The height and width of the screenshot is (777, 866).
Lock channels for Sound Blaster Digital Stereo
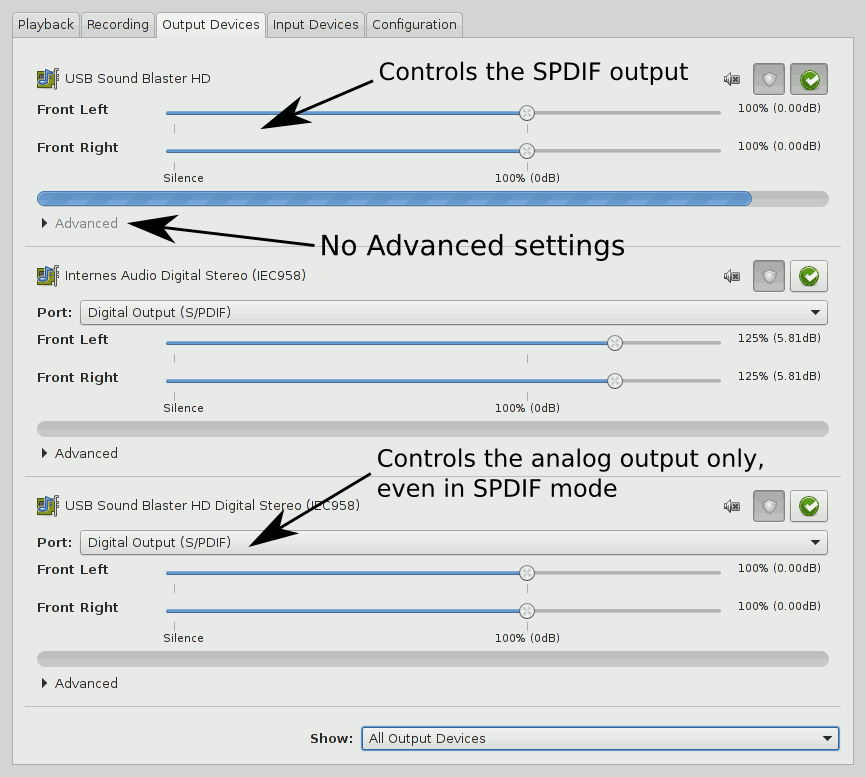pyautogui.click(x=769, y=507)
